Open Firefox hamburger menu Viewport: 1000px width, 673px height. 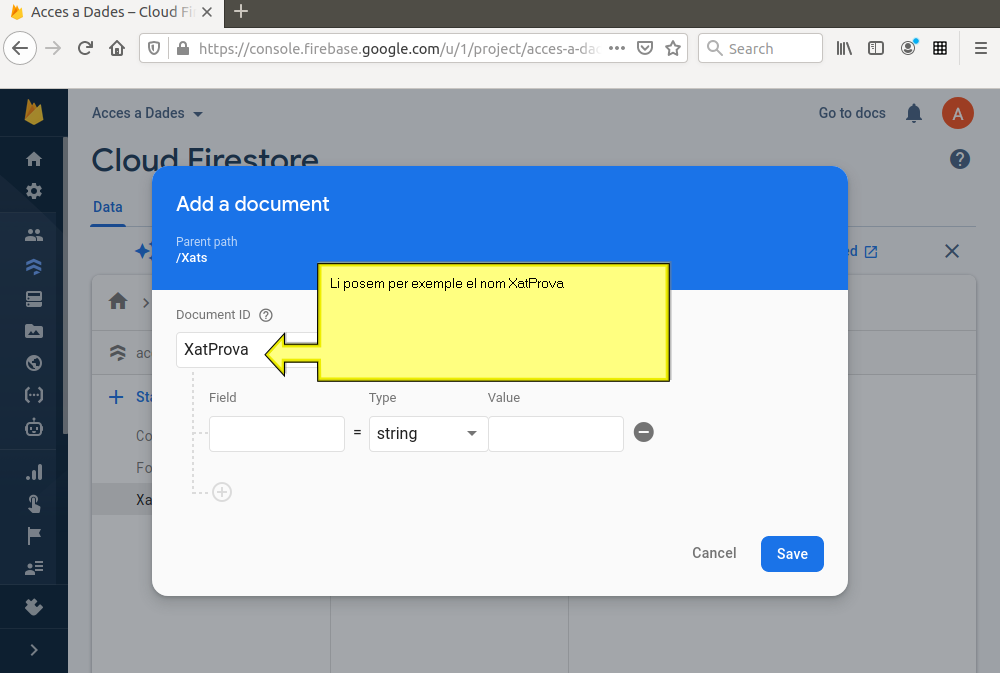pyautogui.click(x=981, y=48)
